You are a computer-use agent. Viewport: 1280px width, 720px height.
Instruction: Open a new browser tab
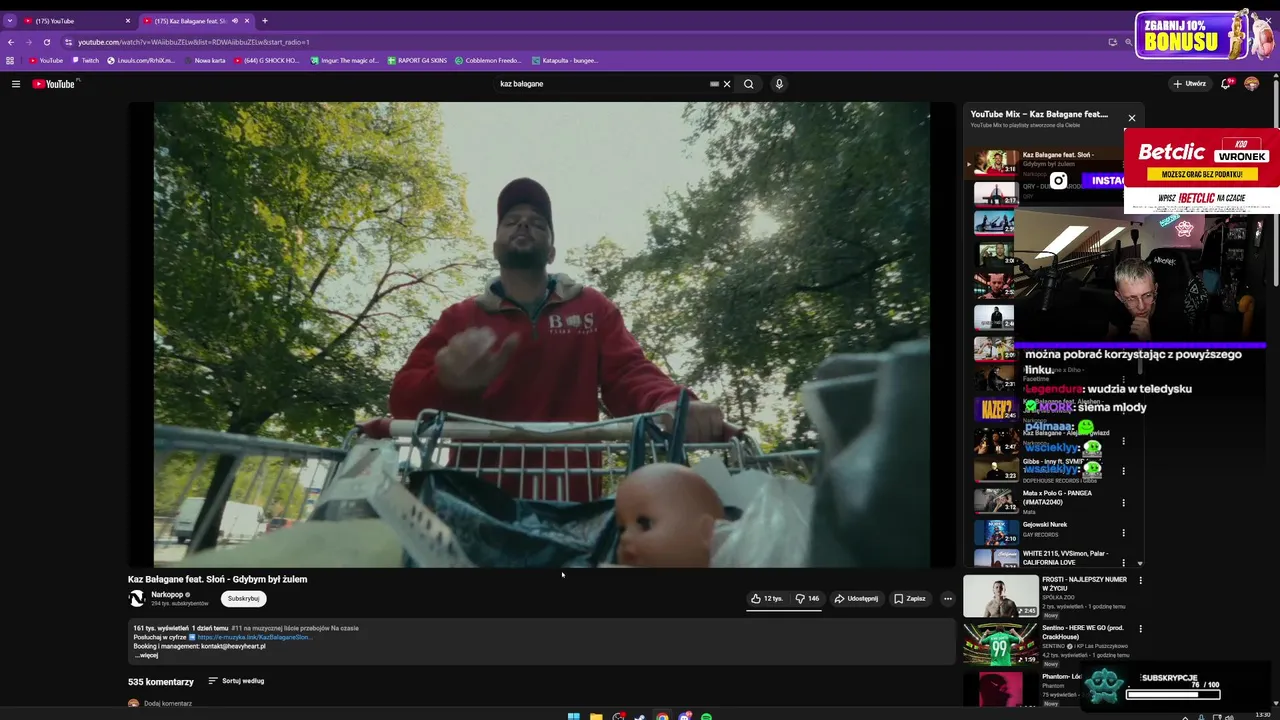[x=265, y=21]
